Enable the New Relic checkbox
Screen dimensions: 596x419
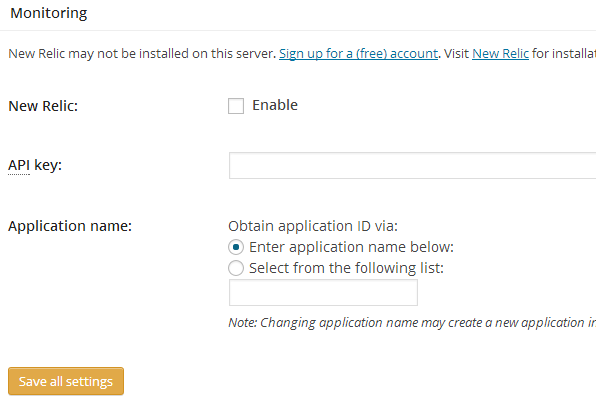(236, 106)
